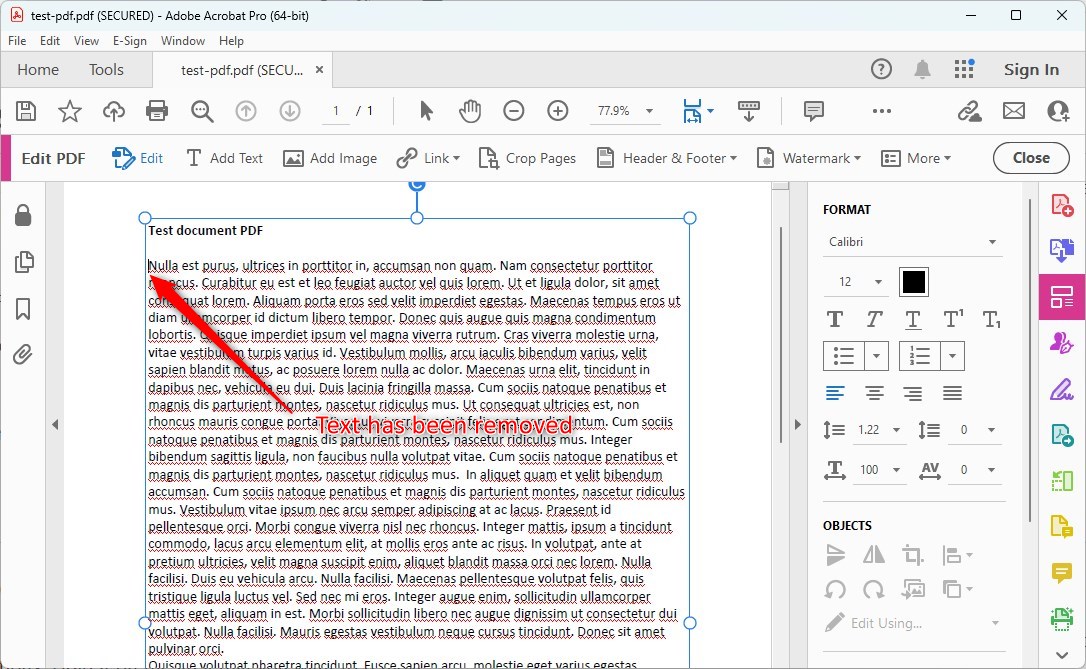Click the Close button to exit Edit PDF
The image size is (1086, 669).
pyautogui.click(x=1031, y=158)
